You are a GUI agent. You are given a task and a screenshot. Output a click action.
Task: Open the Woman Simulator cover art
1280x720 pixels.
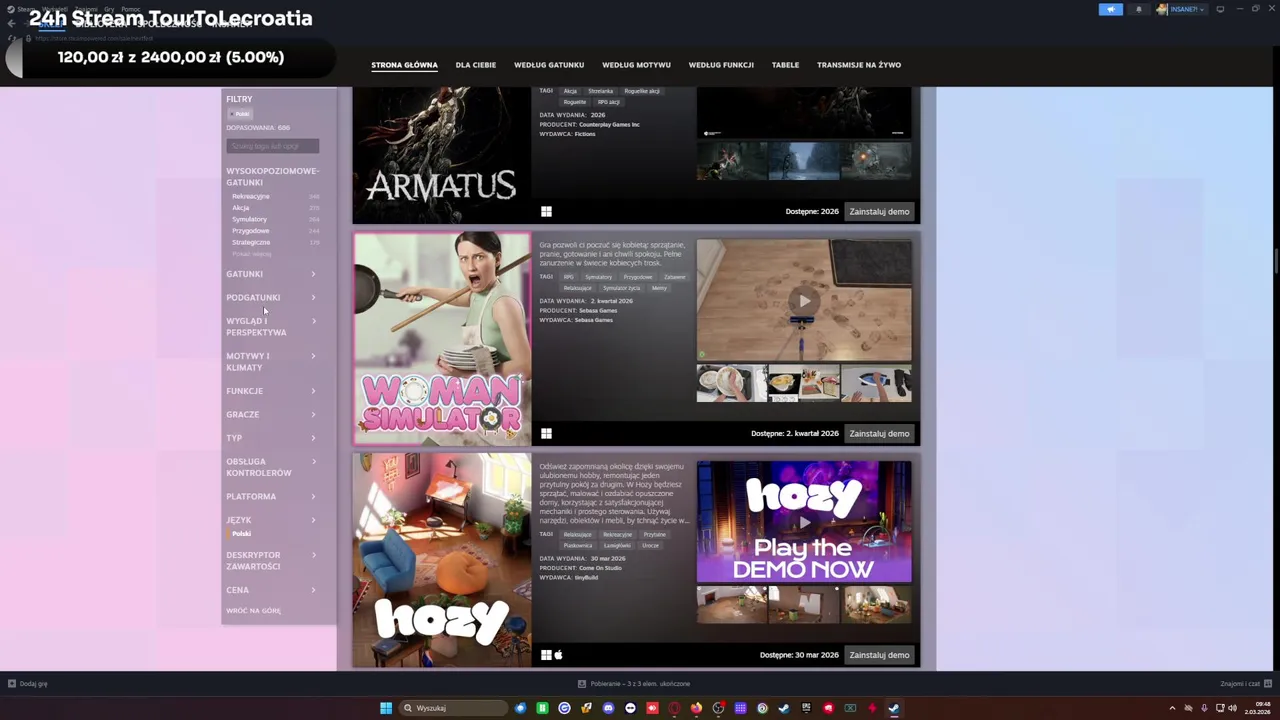(x=441, y=339)
